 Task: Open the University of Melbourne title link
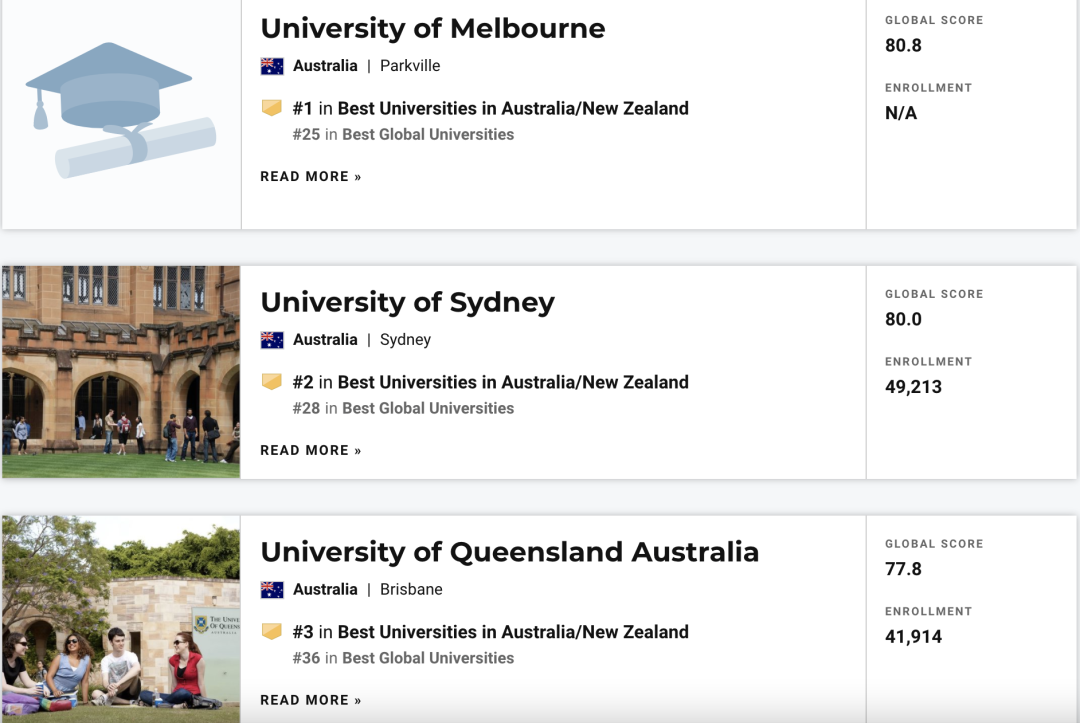[433, 29]
